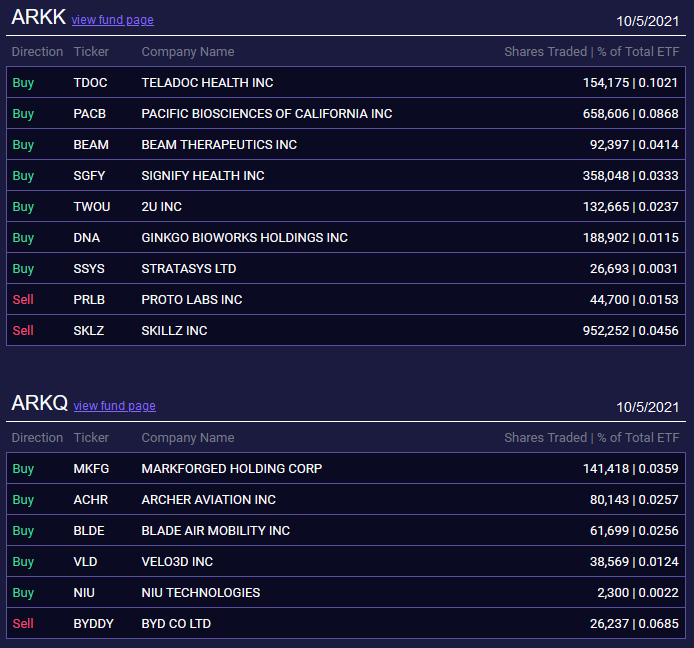694x648 pixels.
Task: Select the MKFG ticker
Action: (x=91, y=469)
